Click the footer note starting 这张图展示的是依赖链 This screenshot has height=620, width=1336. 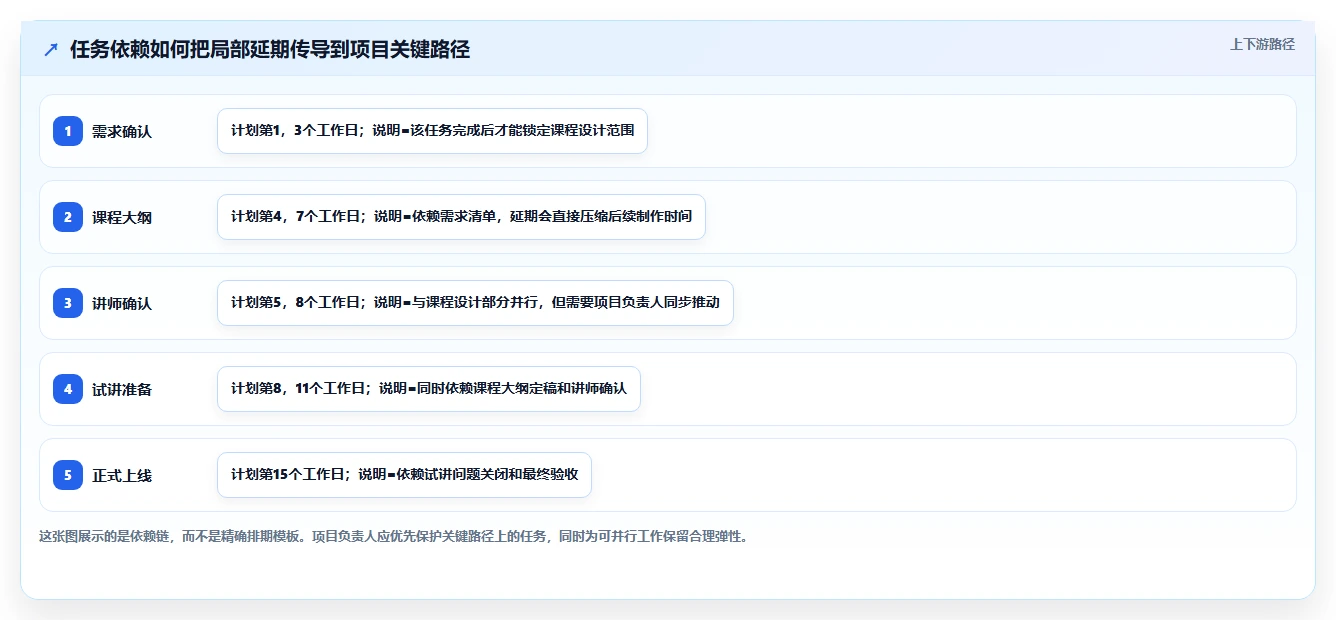coord(394,536)
